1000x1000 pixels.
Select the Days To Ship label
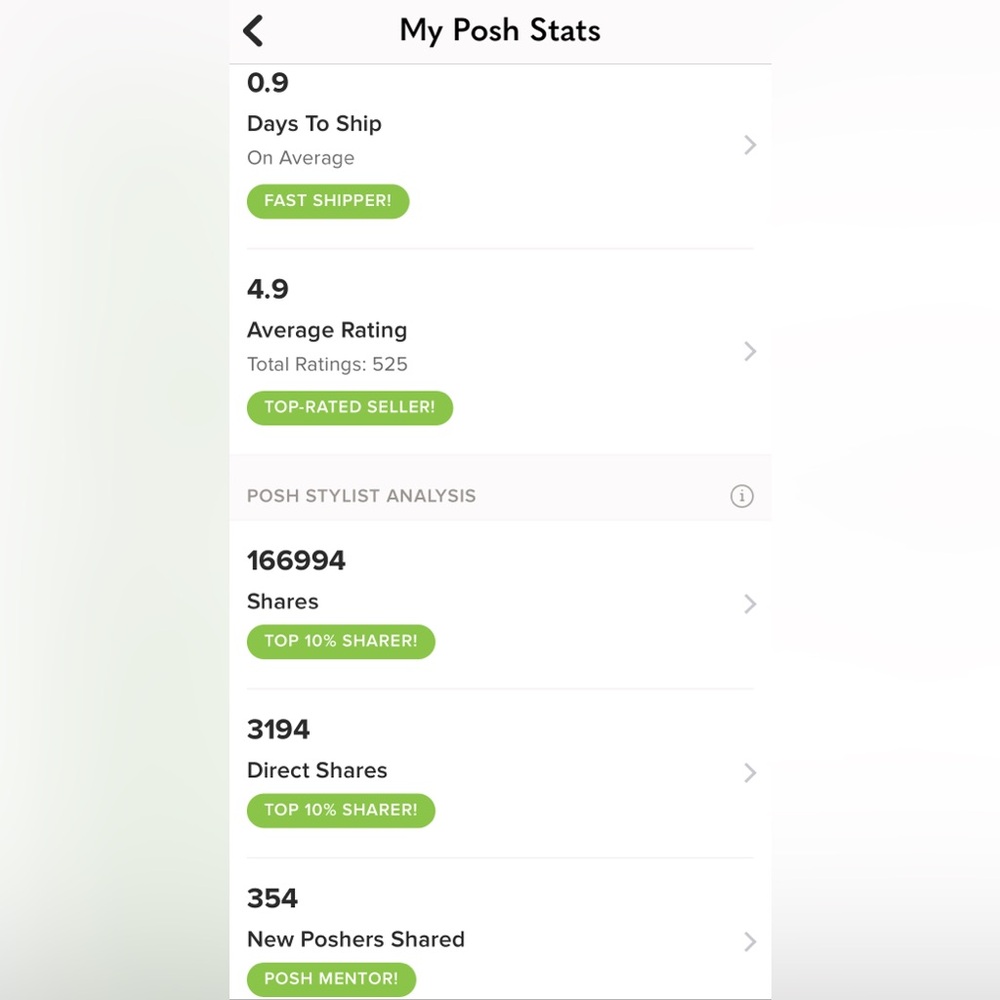(x=314, y=124)
